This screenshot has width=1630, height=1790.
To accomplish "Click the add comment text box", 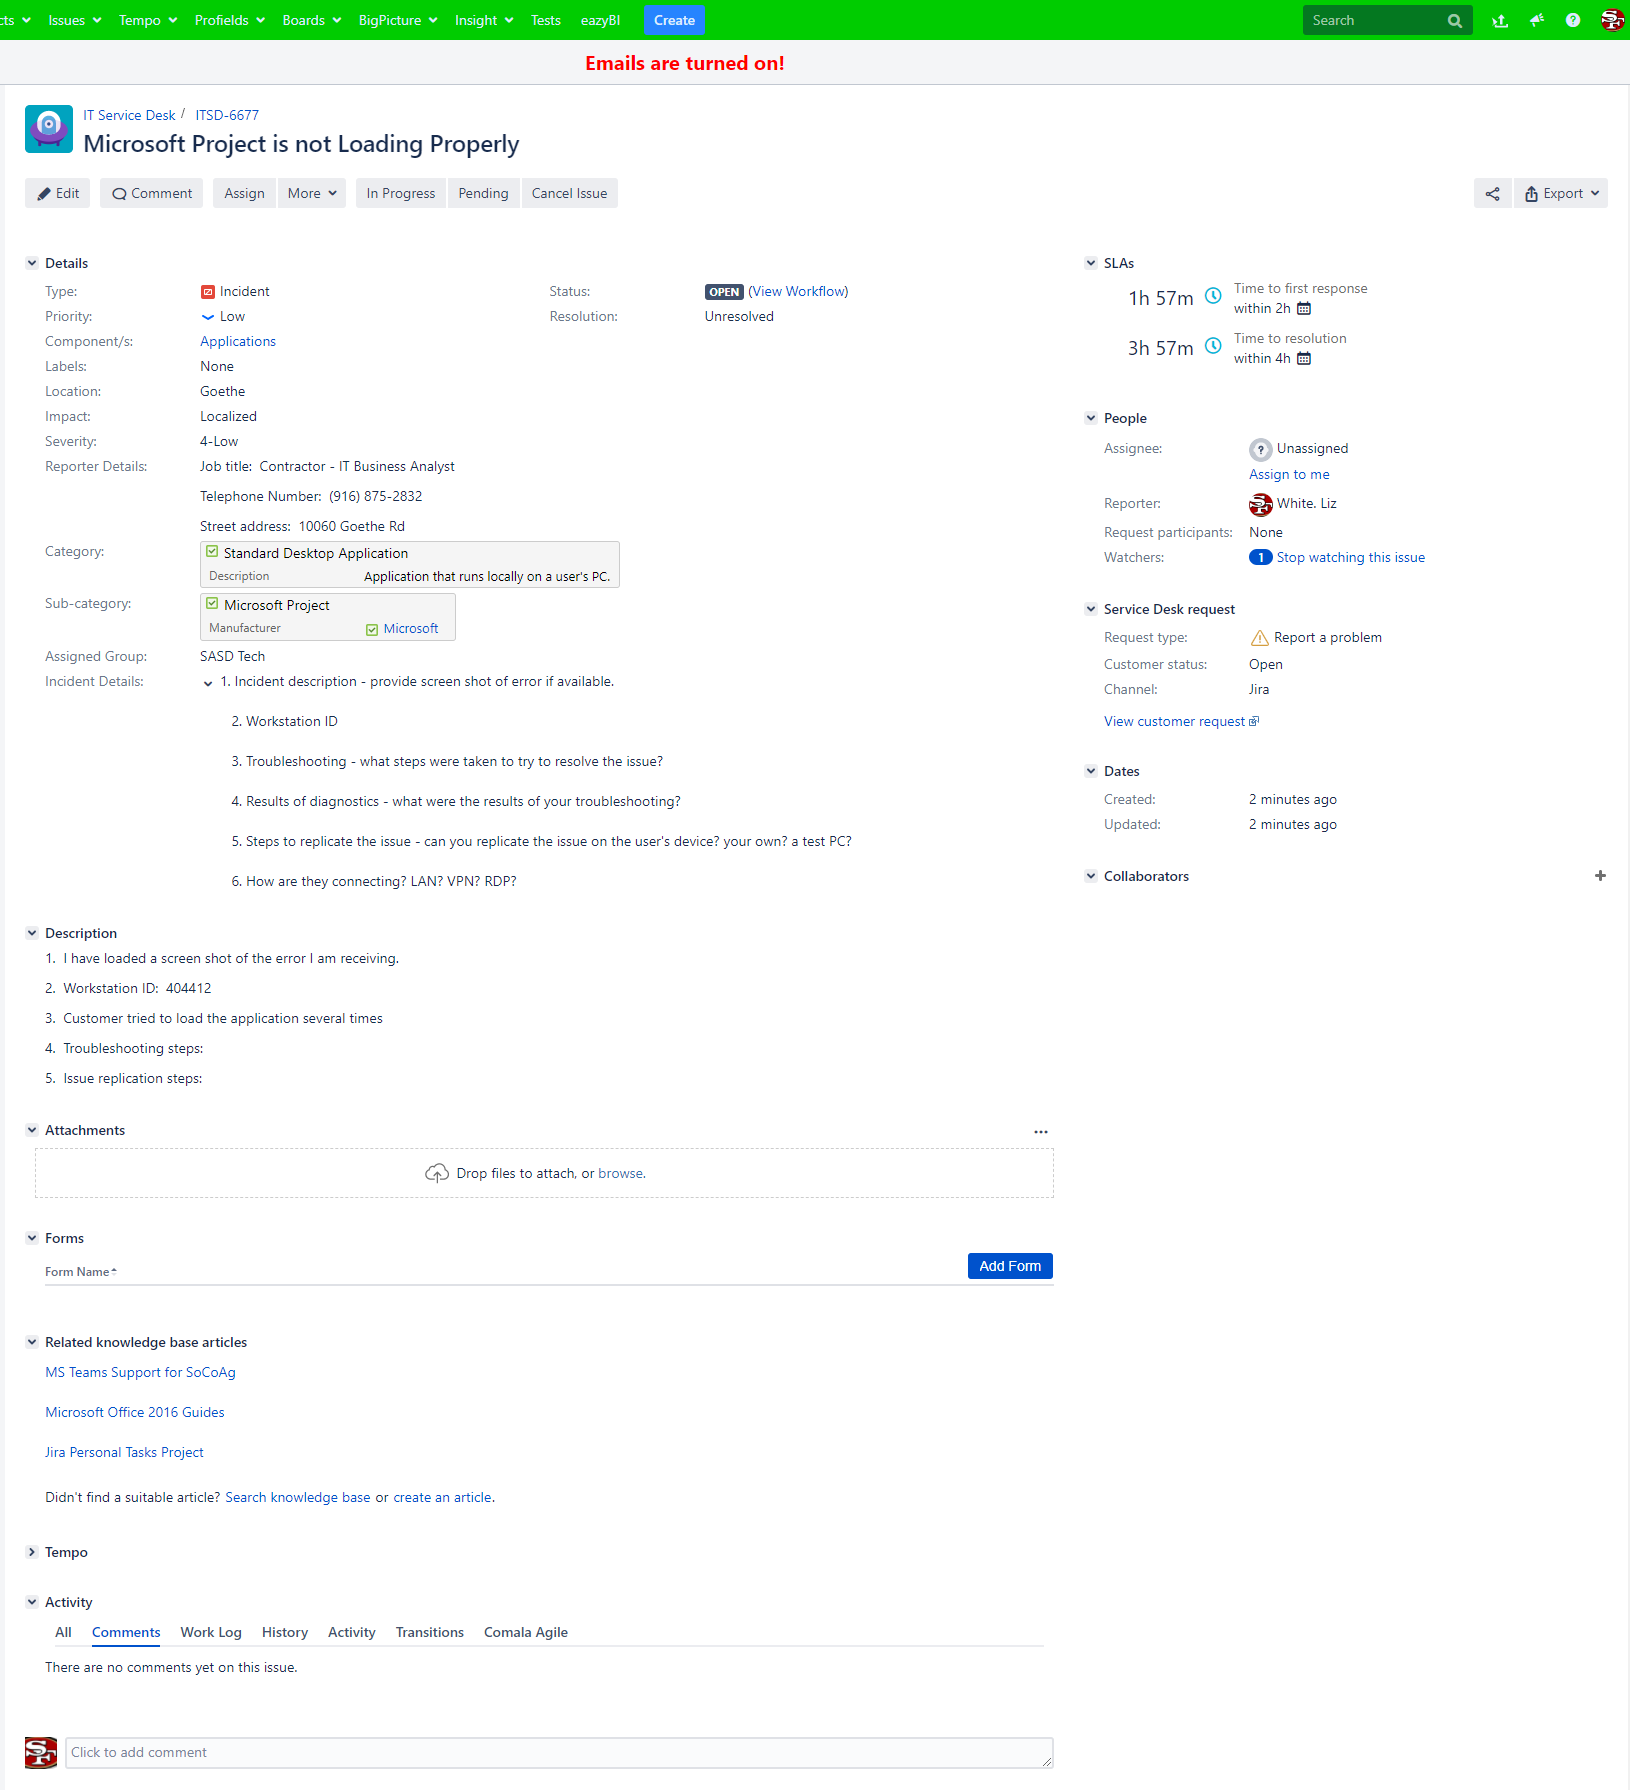I will point(559,1753).
